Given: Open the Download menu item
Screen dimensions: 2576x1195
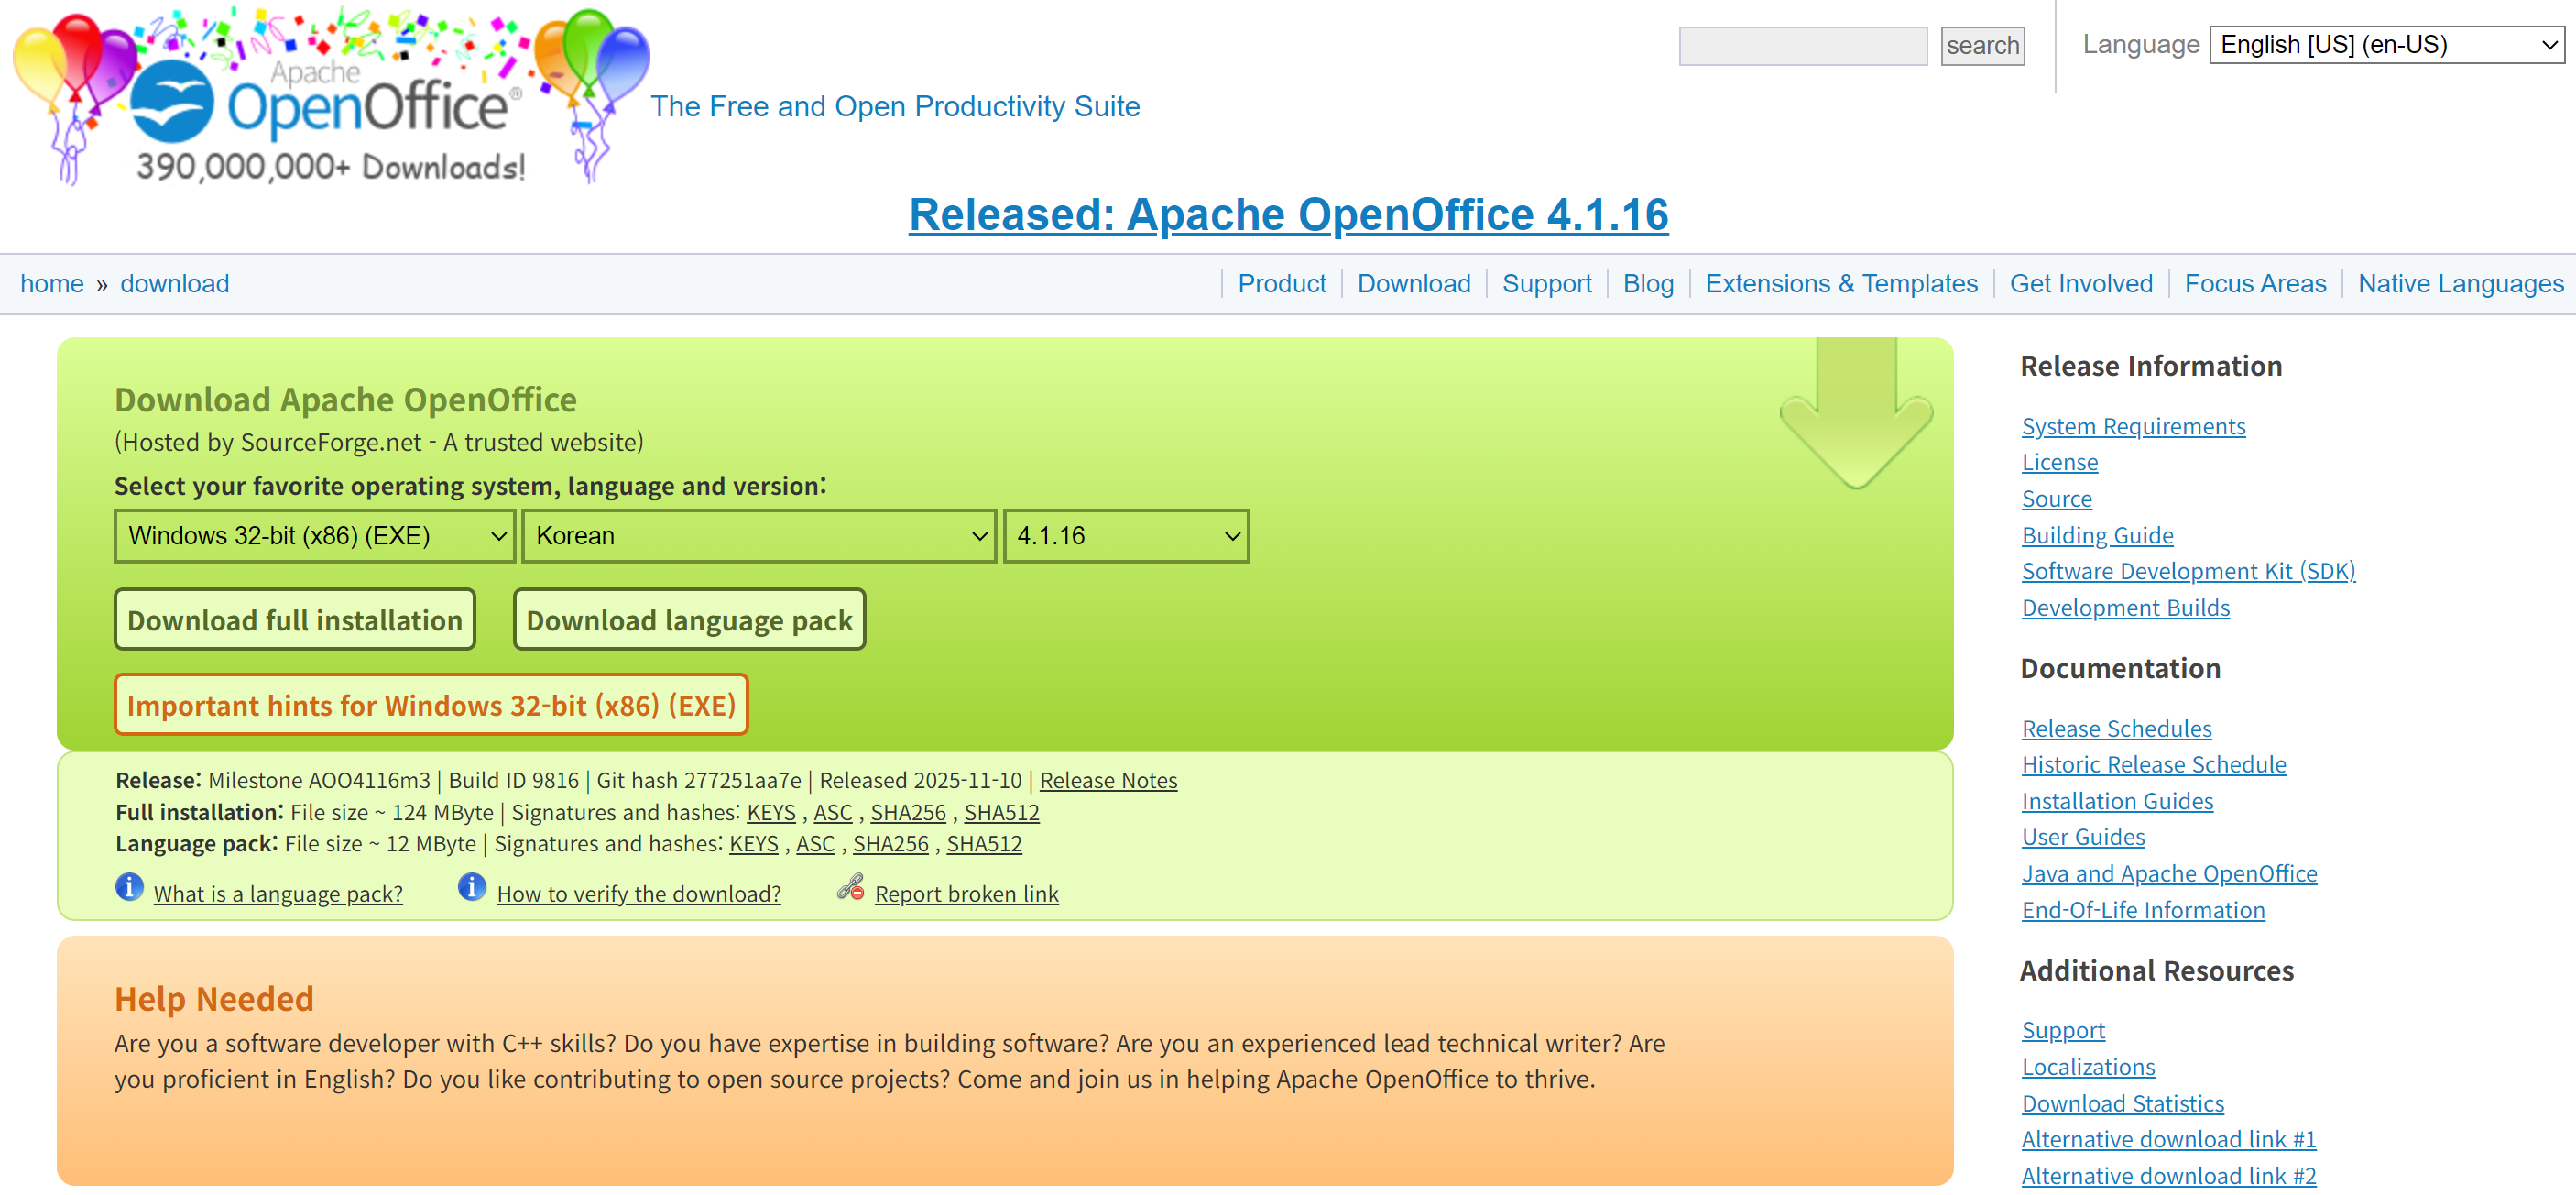Looking at the screenshot, I should pos(1414,284).
